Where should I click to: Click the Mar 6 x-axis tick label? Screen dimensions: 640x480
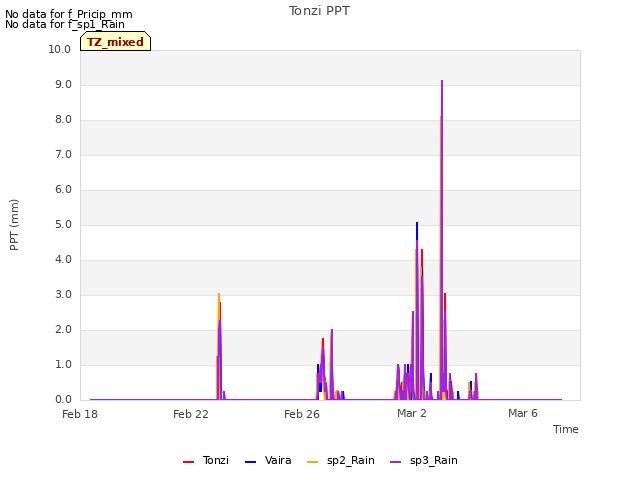tap(522, 413)
